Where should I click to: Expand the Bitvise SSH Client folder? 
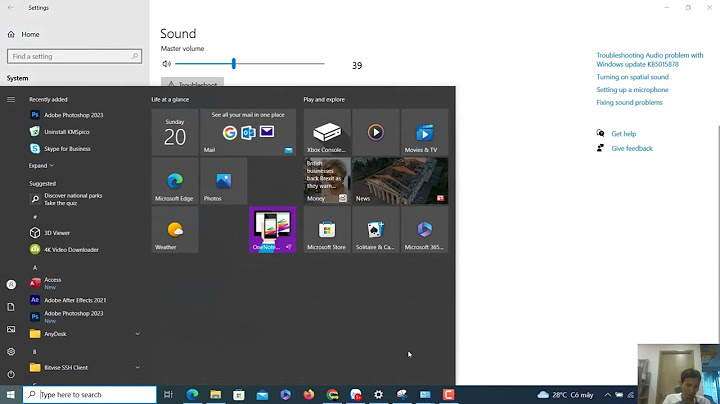tap(85, 367)
